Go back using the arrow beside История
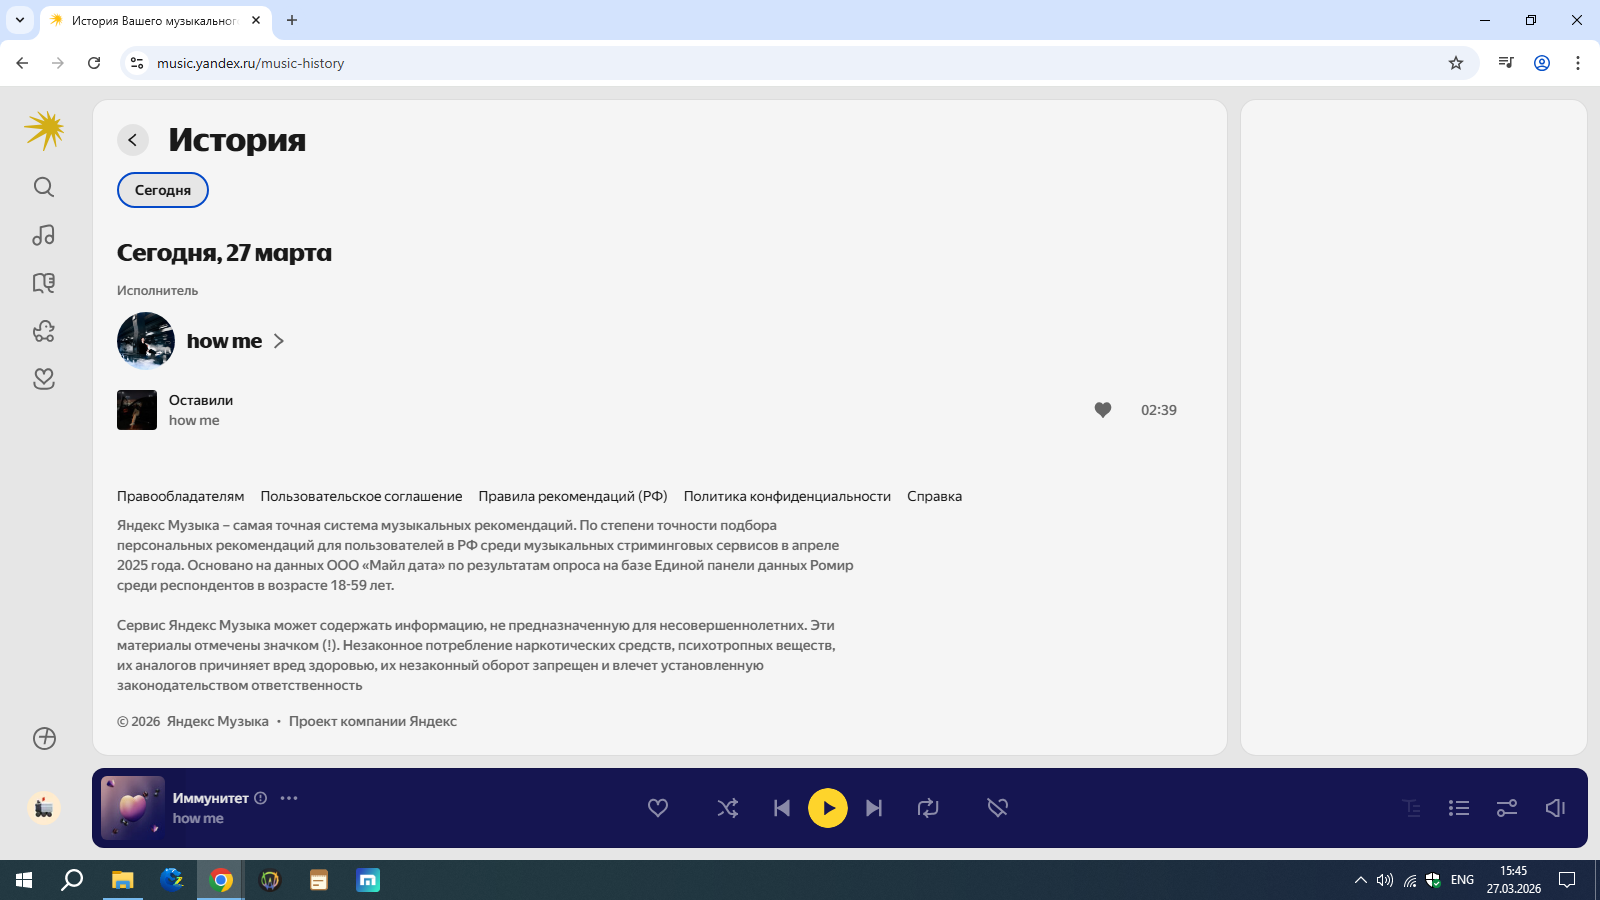 (x=133, y=140)
